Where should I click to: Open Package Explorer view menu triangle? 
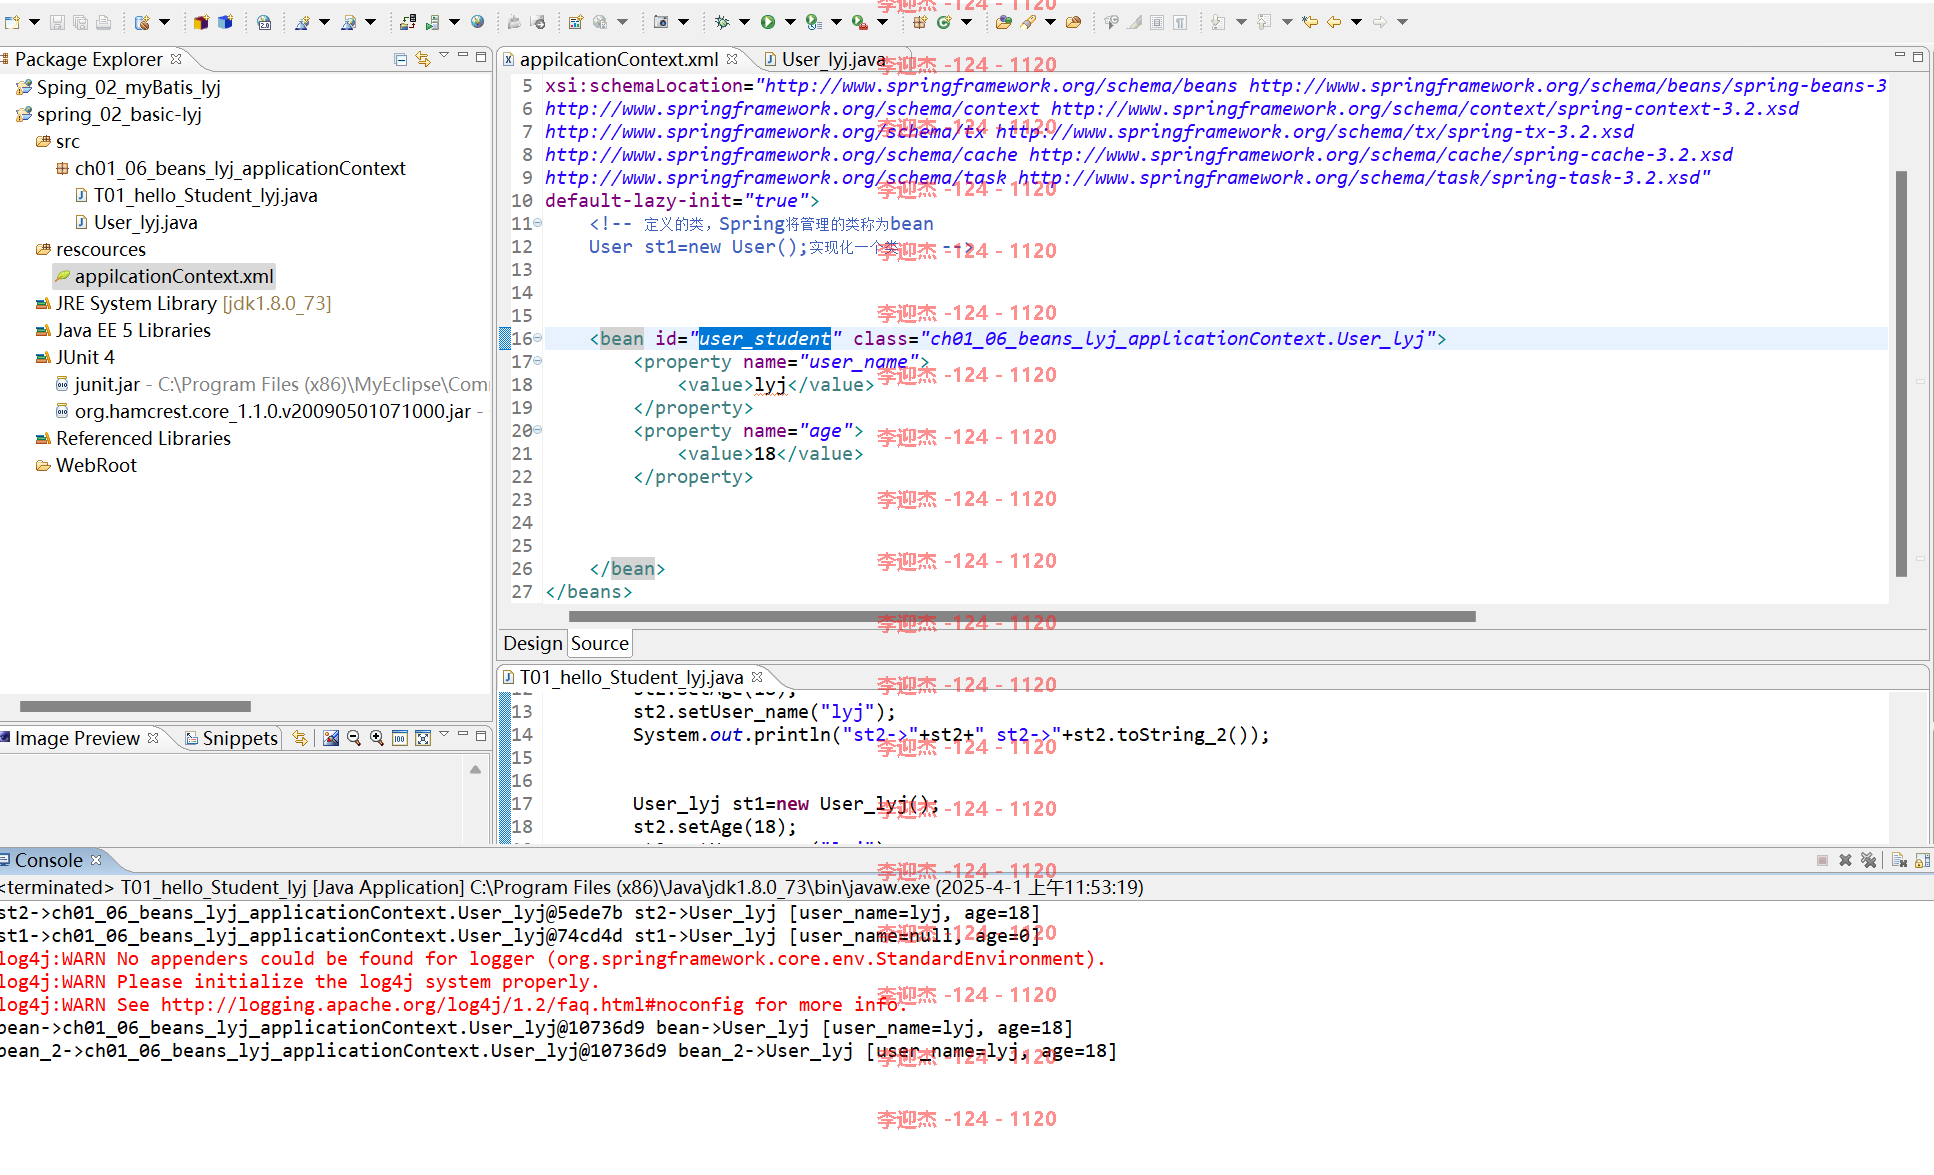coord(444,56)
